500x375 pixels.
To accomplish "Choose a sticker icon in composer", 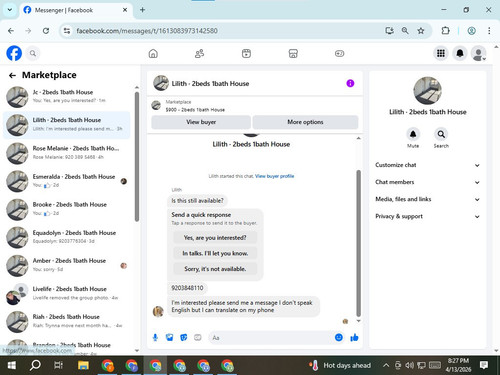I will pos(184,338).
